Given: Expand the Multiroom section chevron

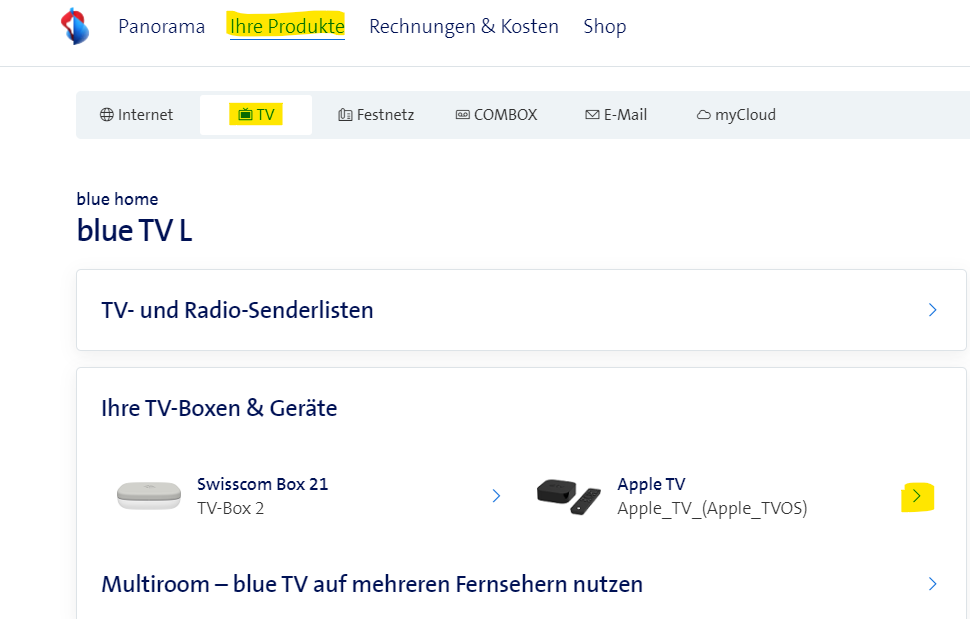Looking at the screenshot, I should 932,584.
